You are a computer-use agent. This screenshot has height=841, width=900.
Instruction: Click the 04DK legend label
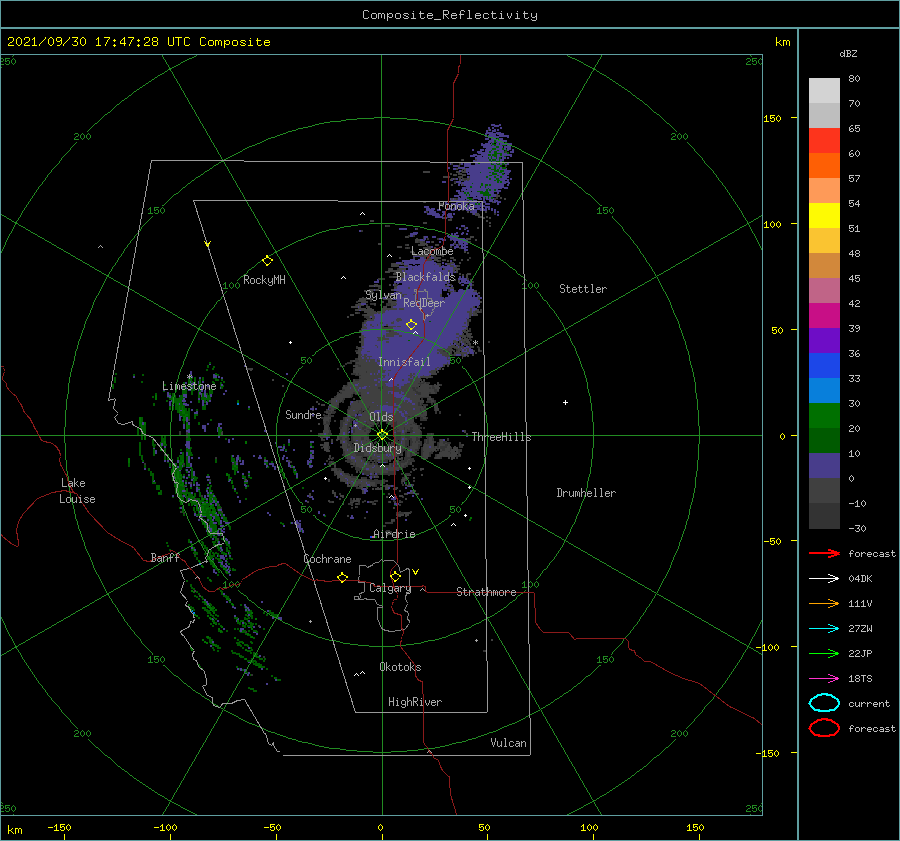[x=860, y=579]
